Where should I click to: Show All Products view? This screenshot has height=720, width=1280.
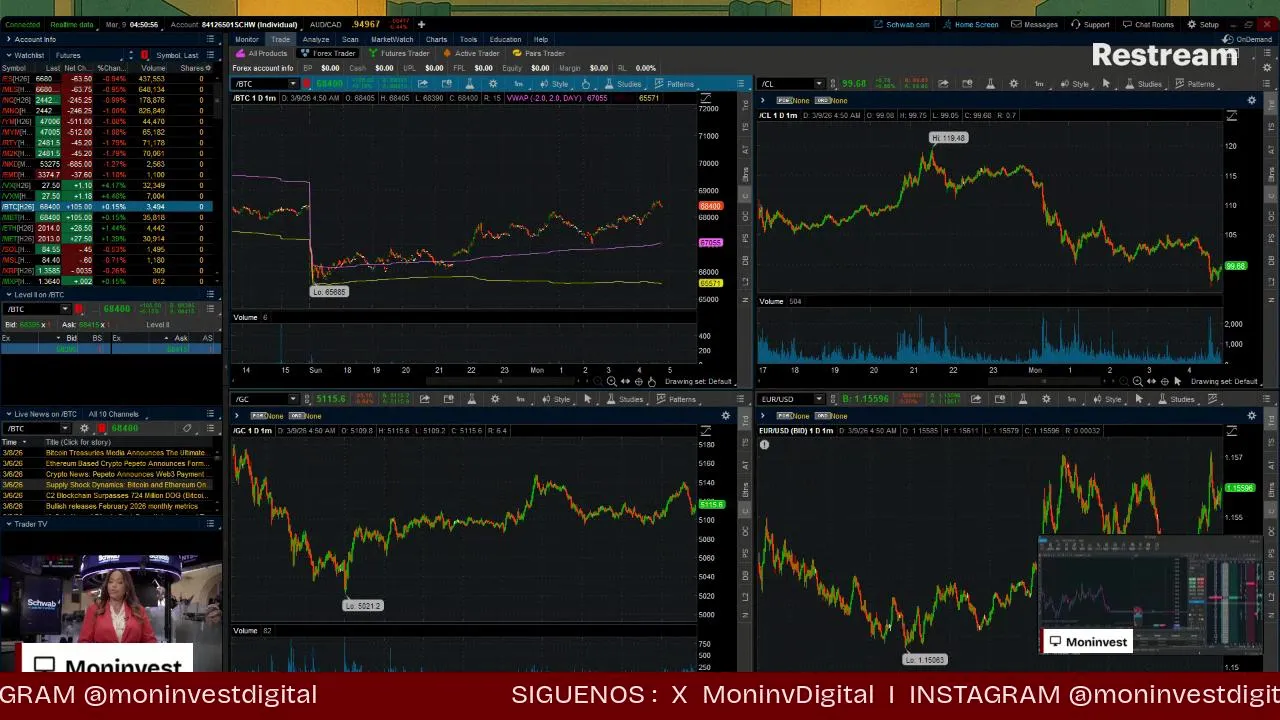(262, 53)
